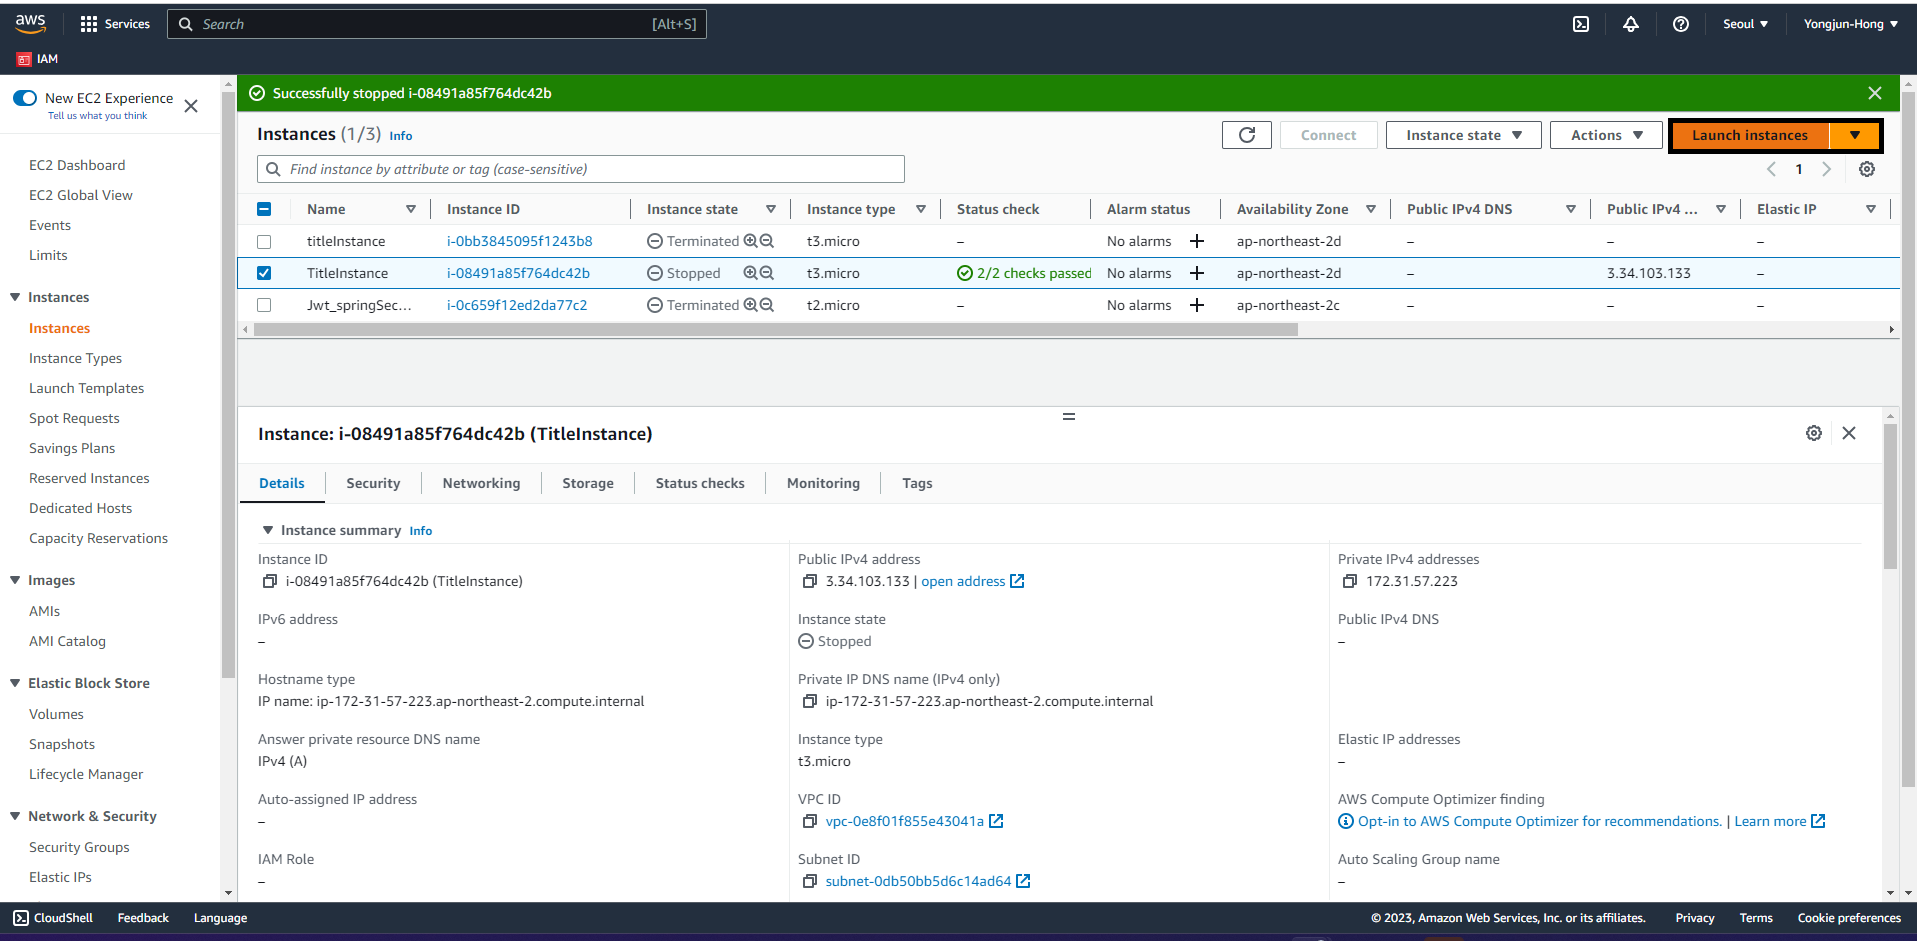Open the IAM shortcut in favorites bar

(38, 59)
